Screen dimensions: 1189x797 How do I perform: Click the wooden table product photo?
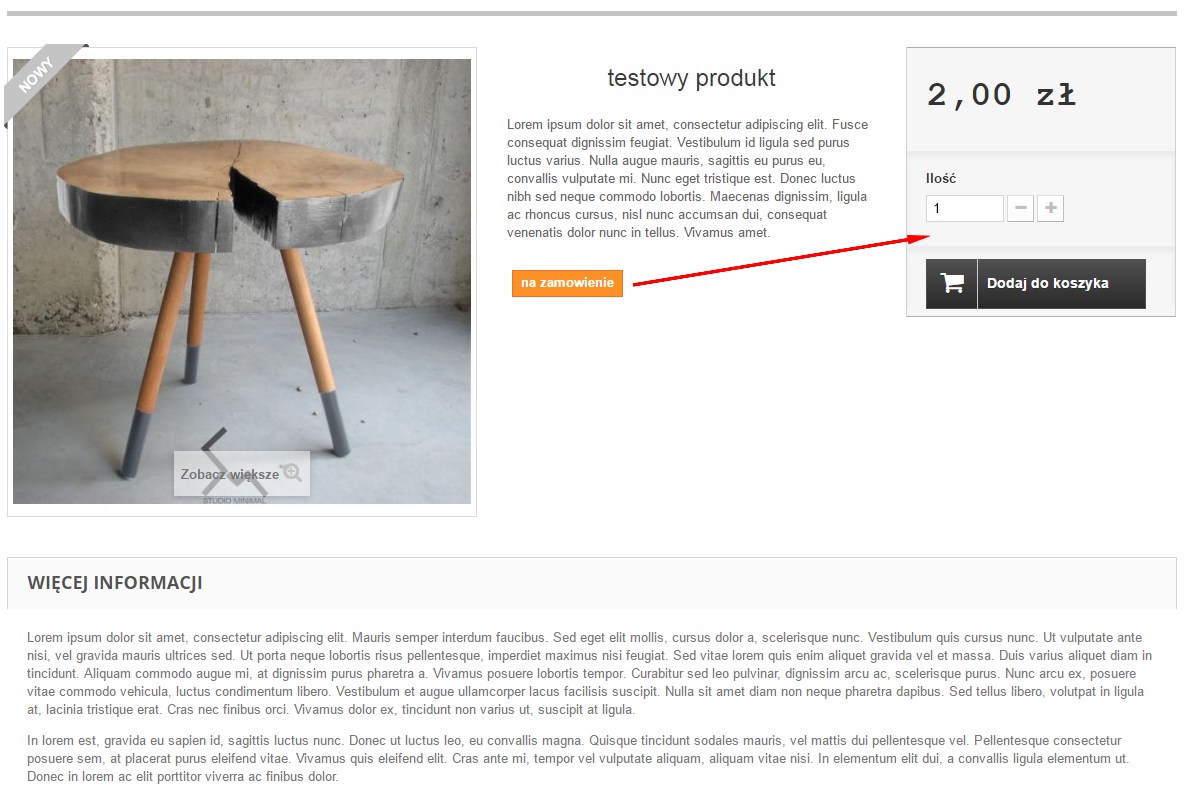[242, 281]
